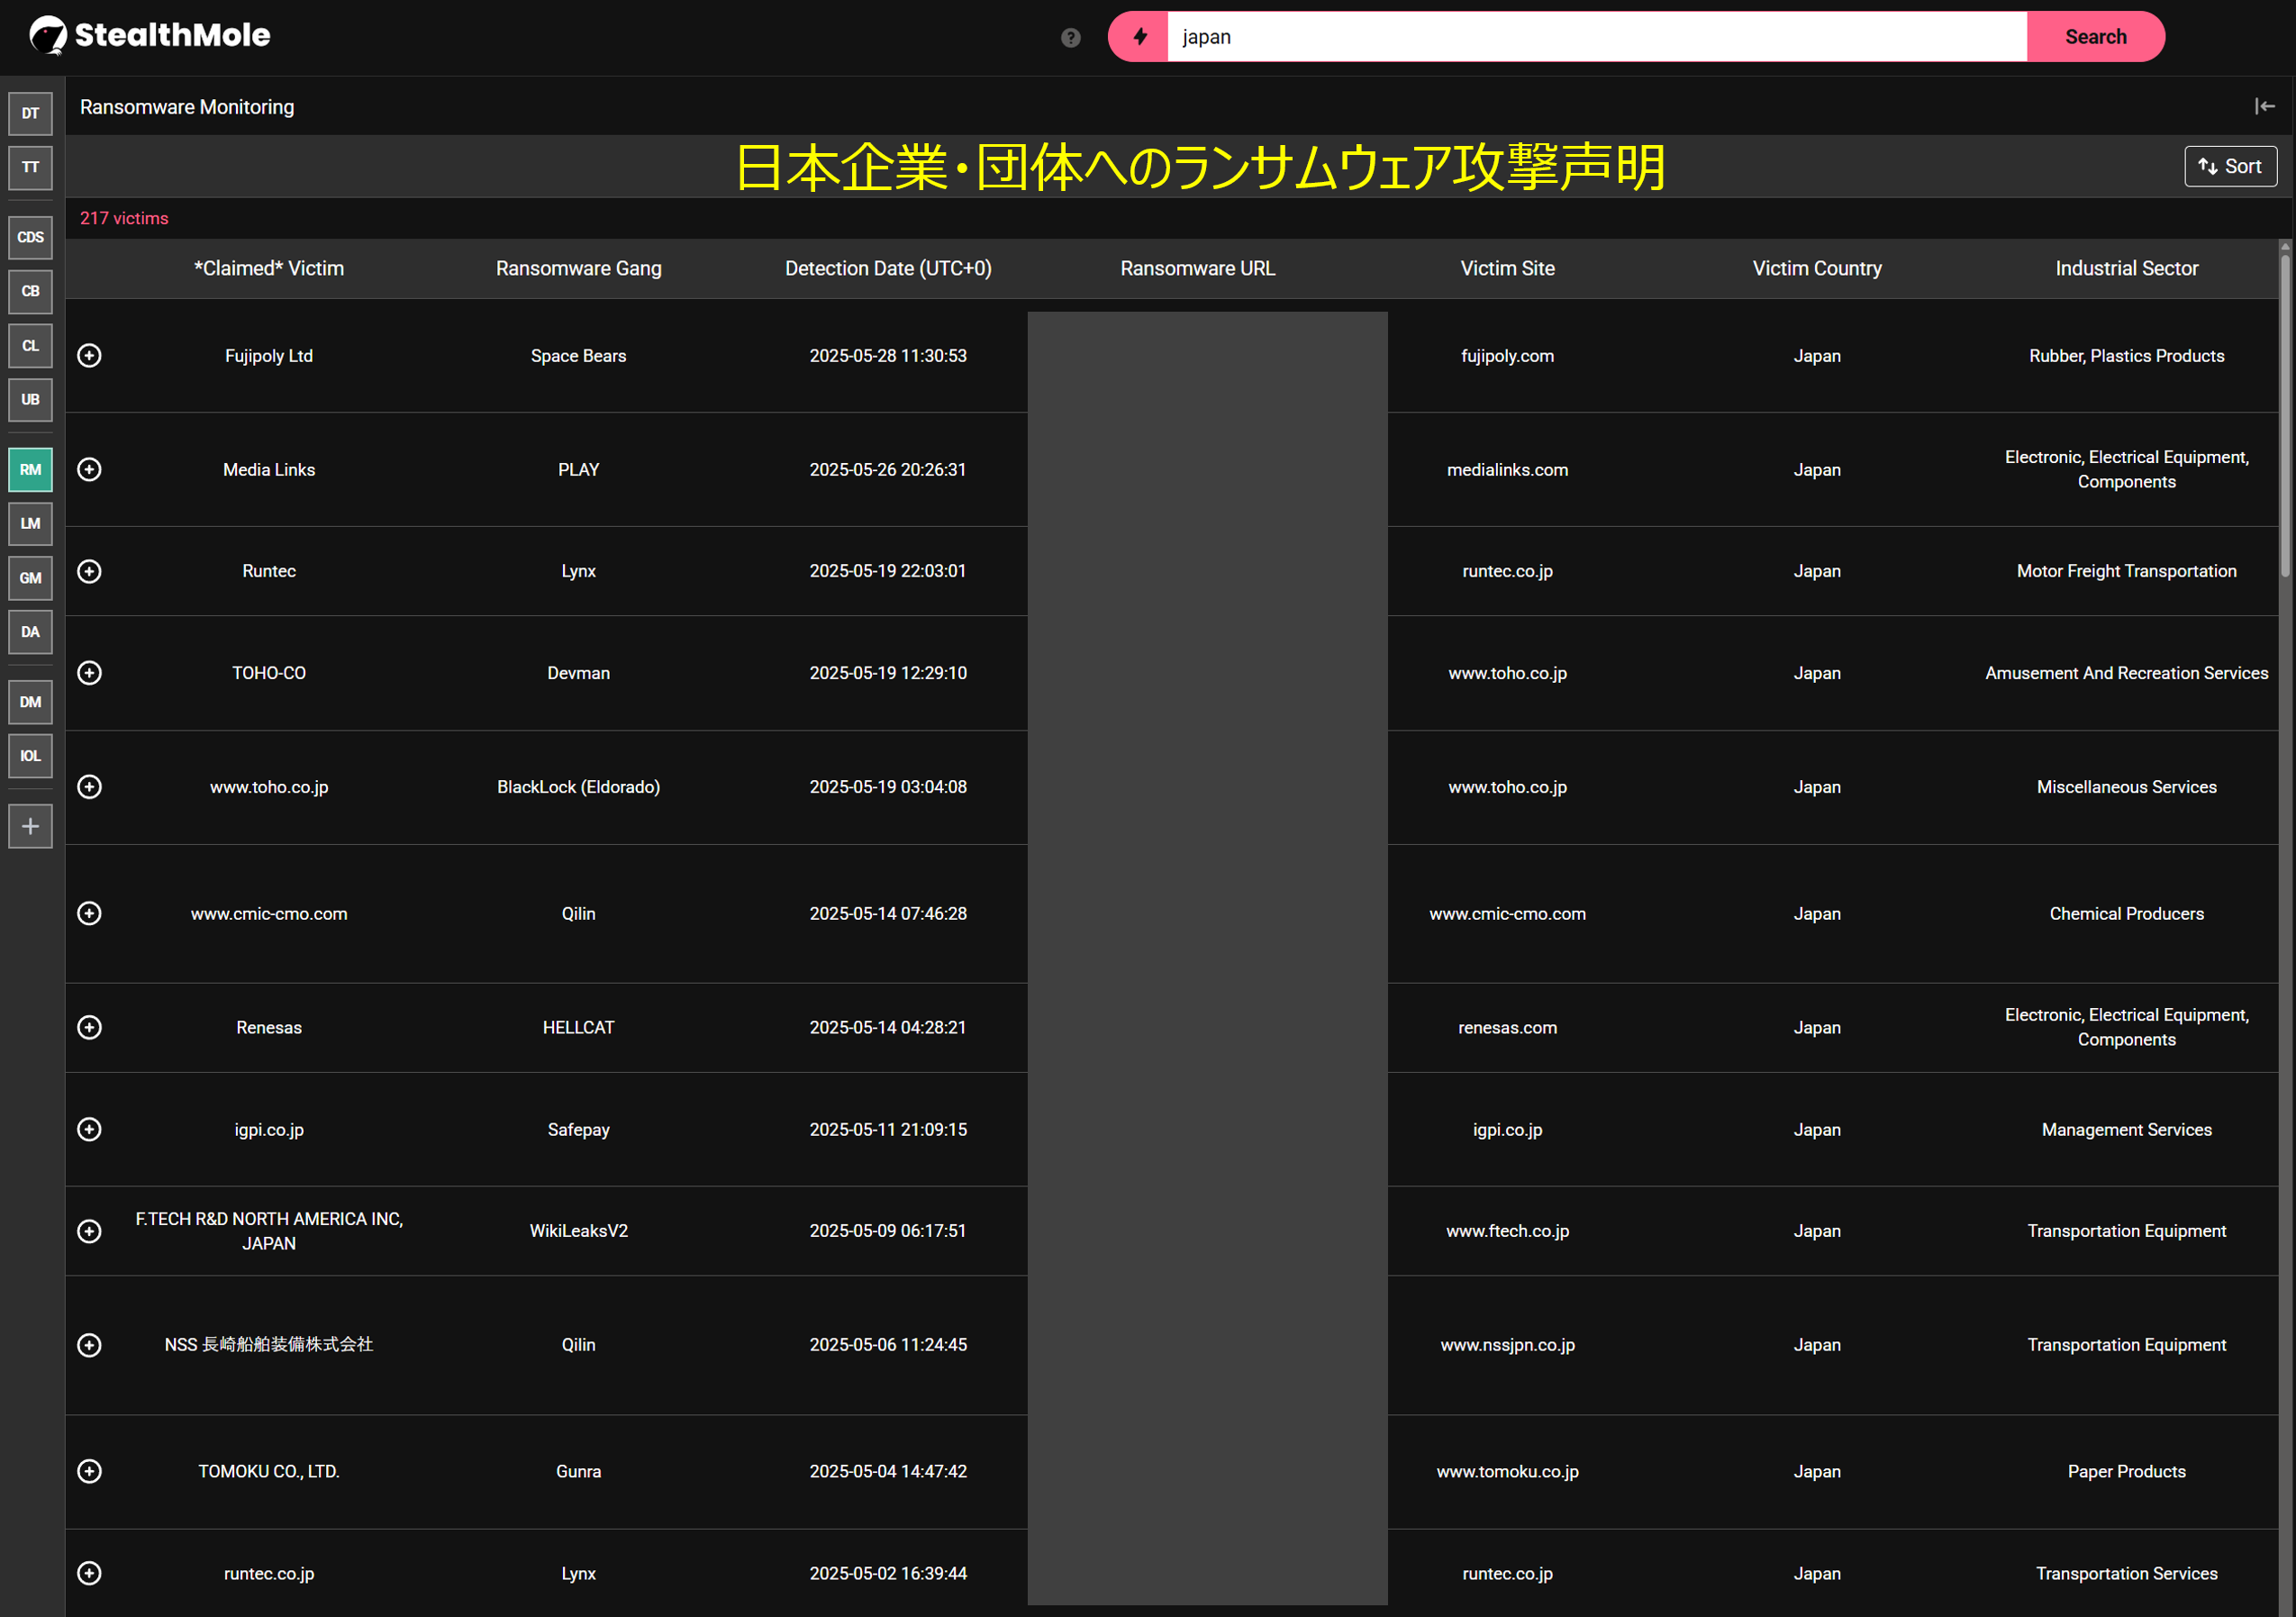
Task: Expand the Fujipoly Ltd row details
Action: coord(89,355)
